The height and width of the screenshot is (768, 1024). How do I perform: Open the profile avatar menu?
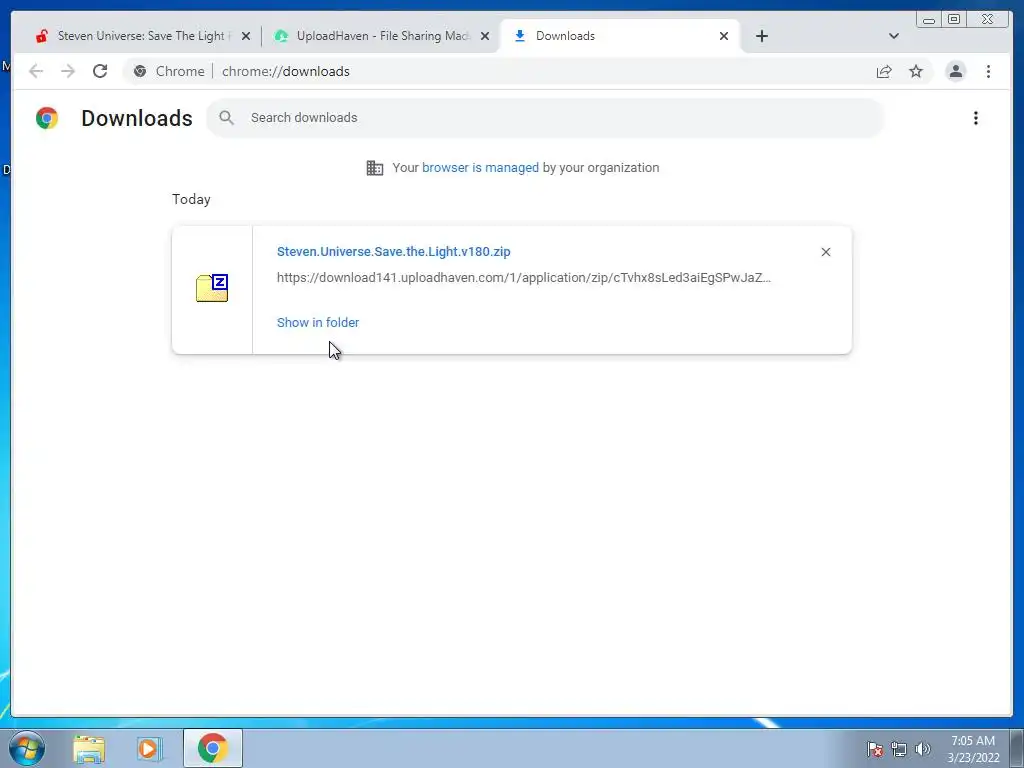pyautogui.click(x=955, y=71)
